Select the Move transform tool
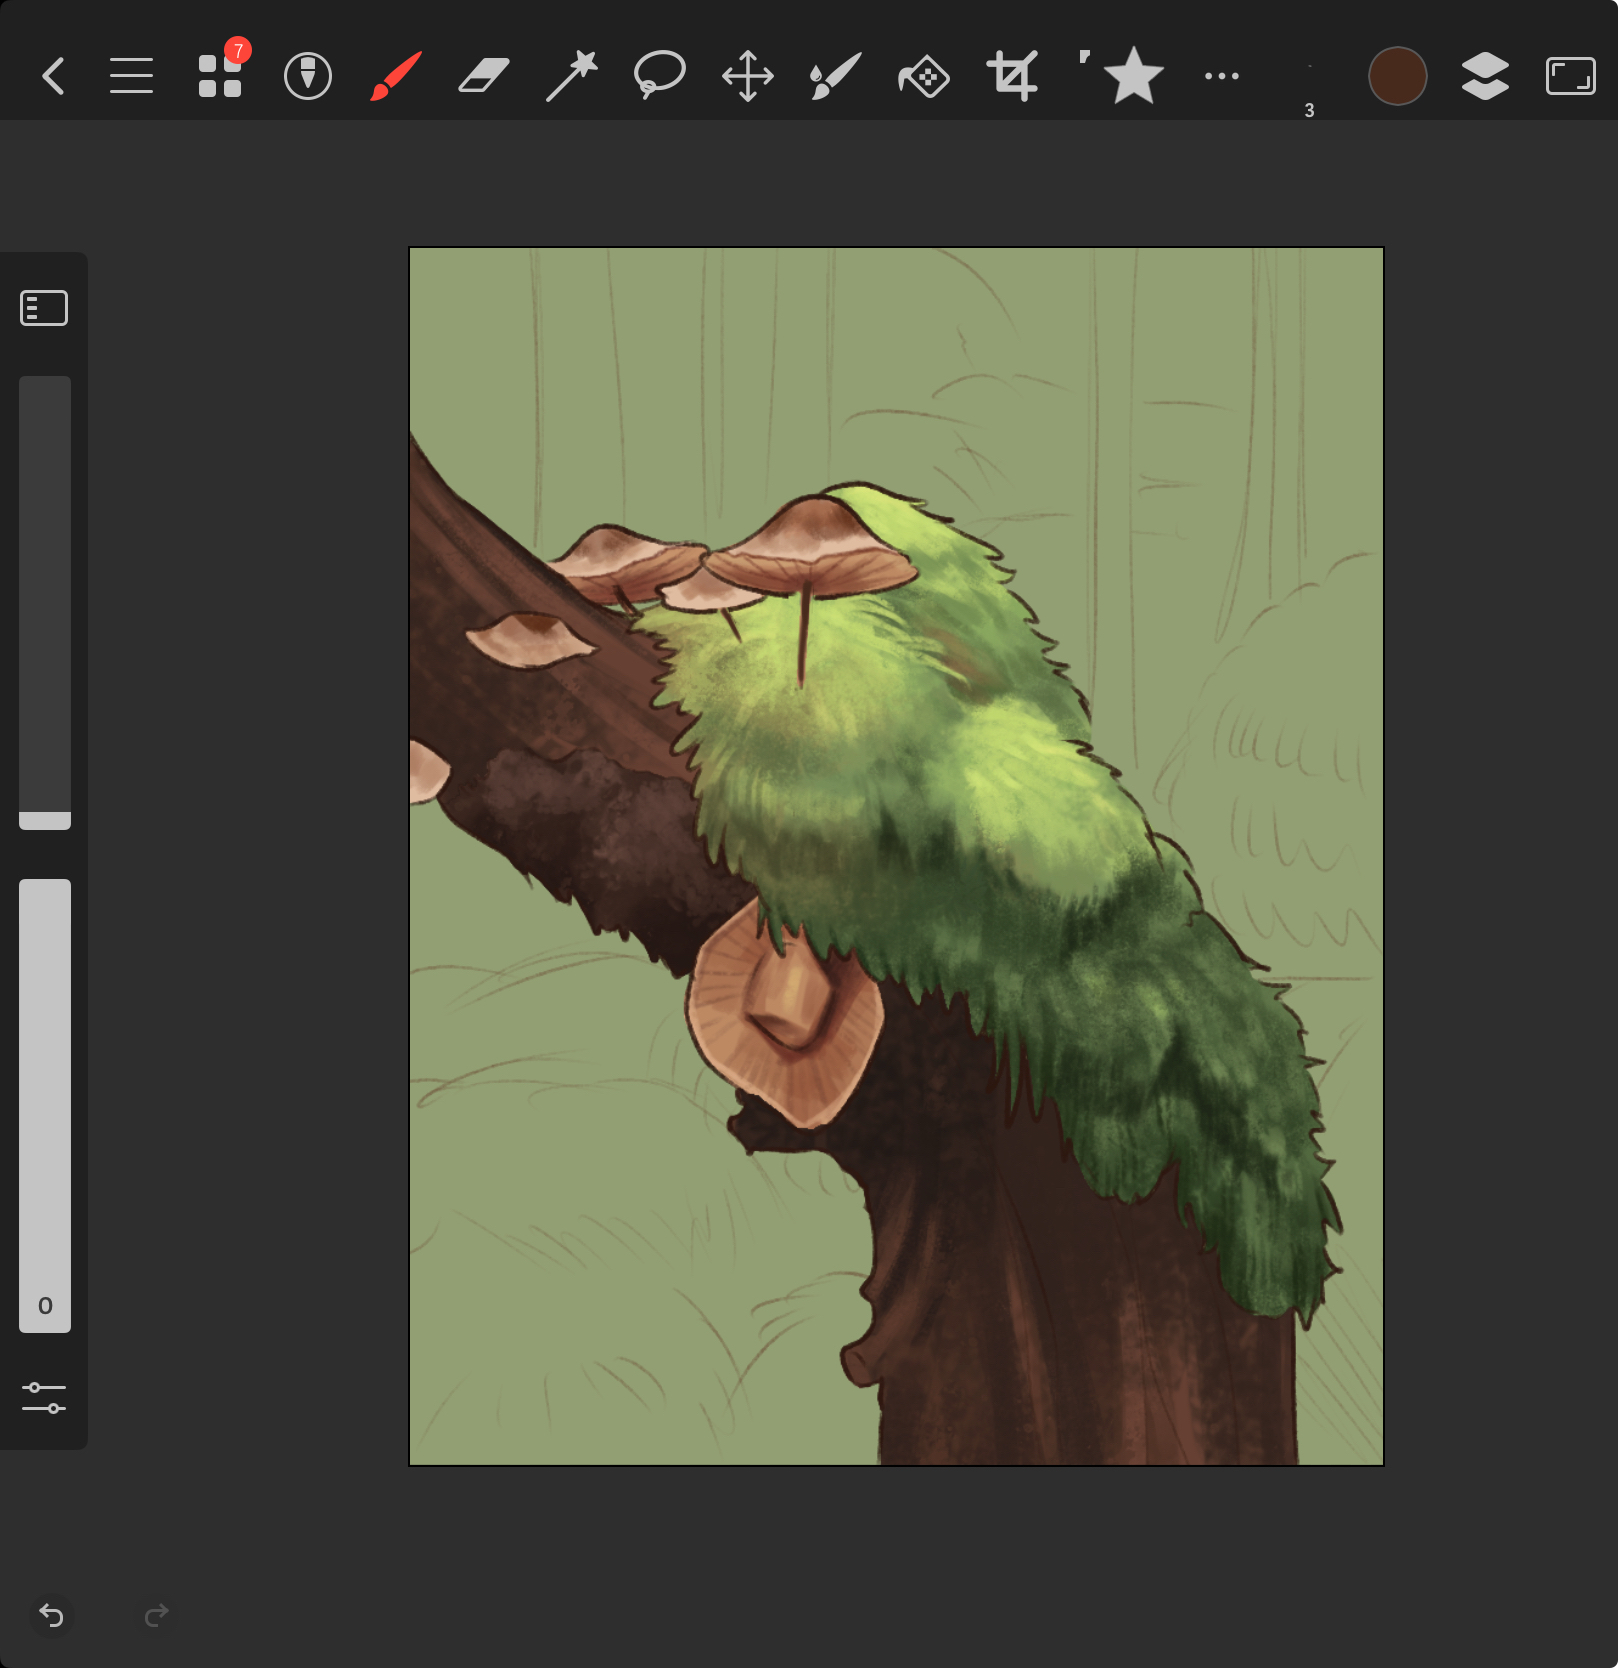This screenshot has width=1618, height=1668. pos(748,76)
